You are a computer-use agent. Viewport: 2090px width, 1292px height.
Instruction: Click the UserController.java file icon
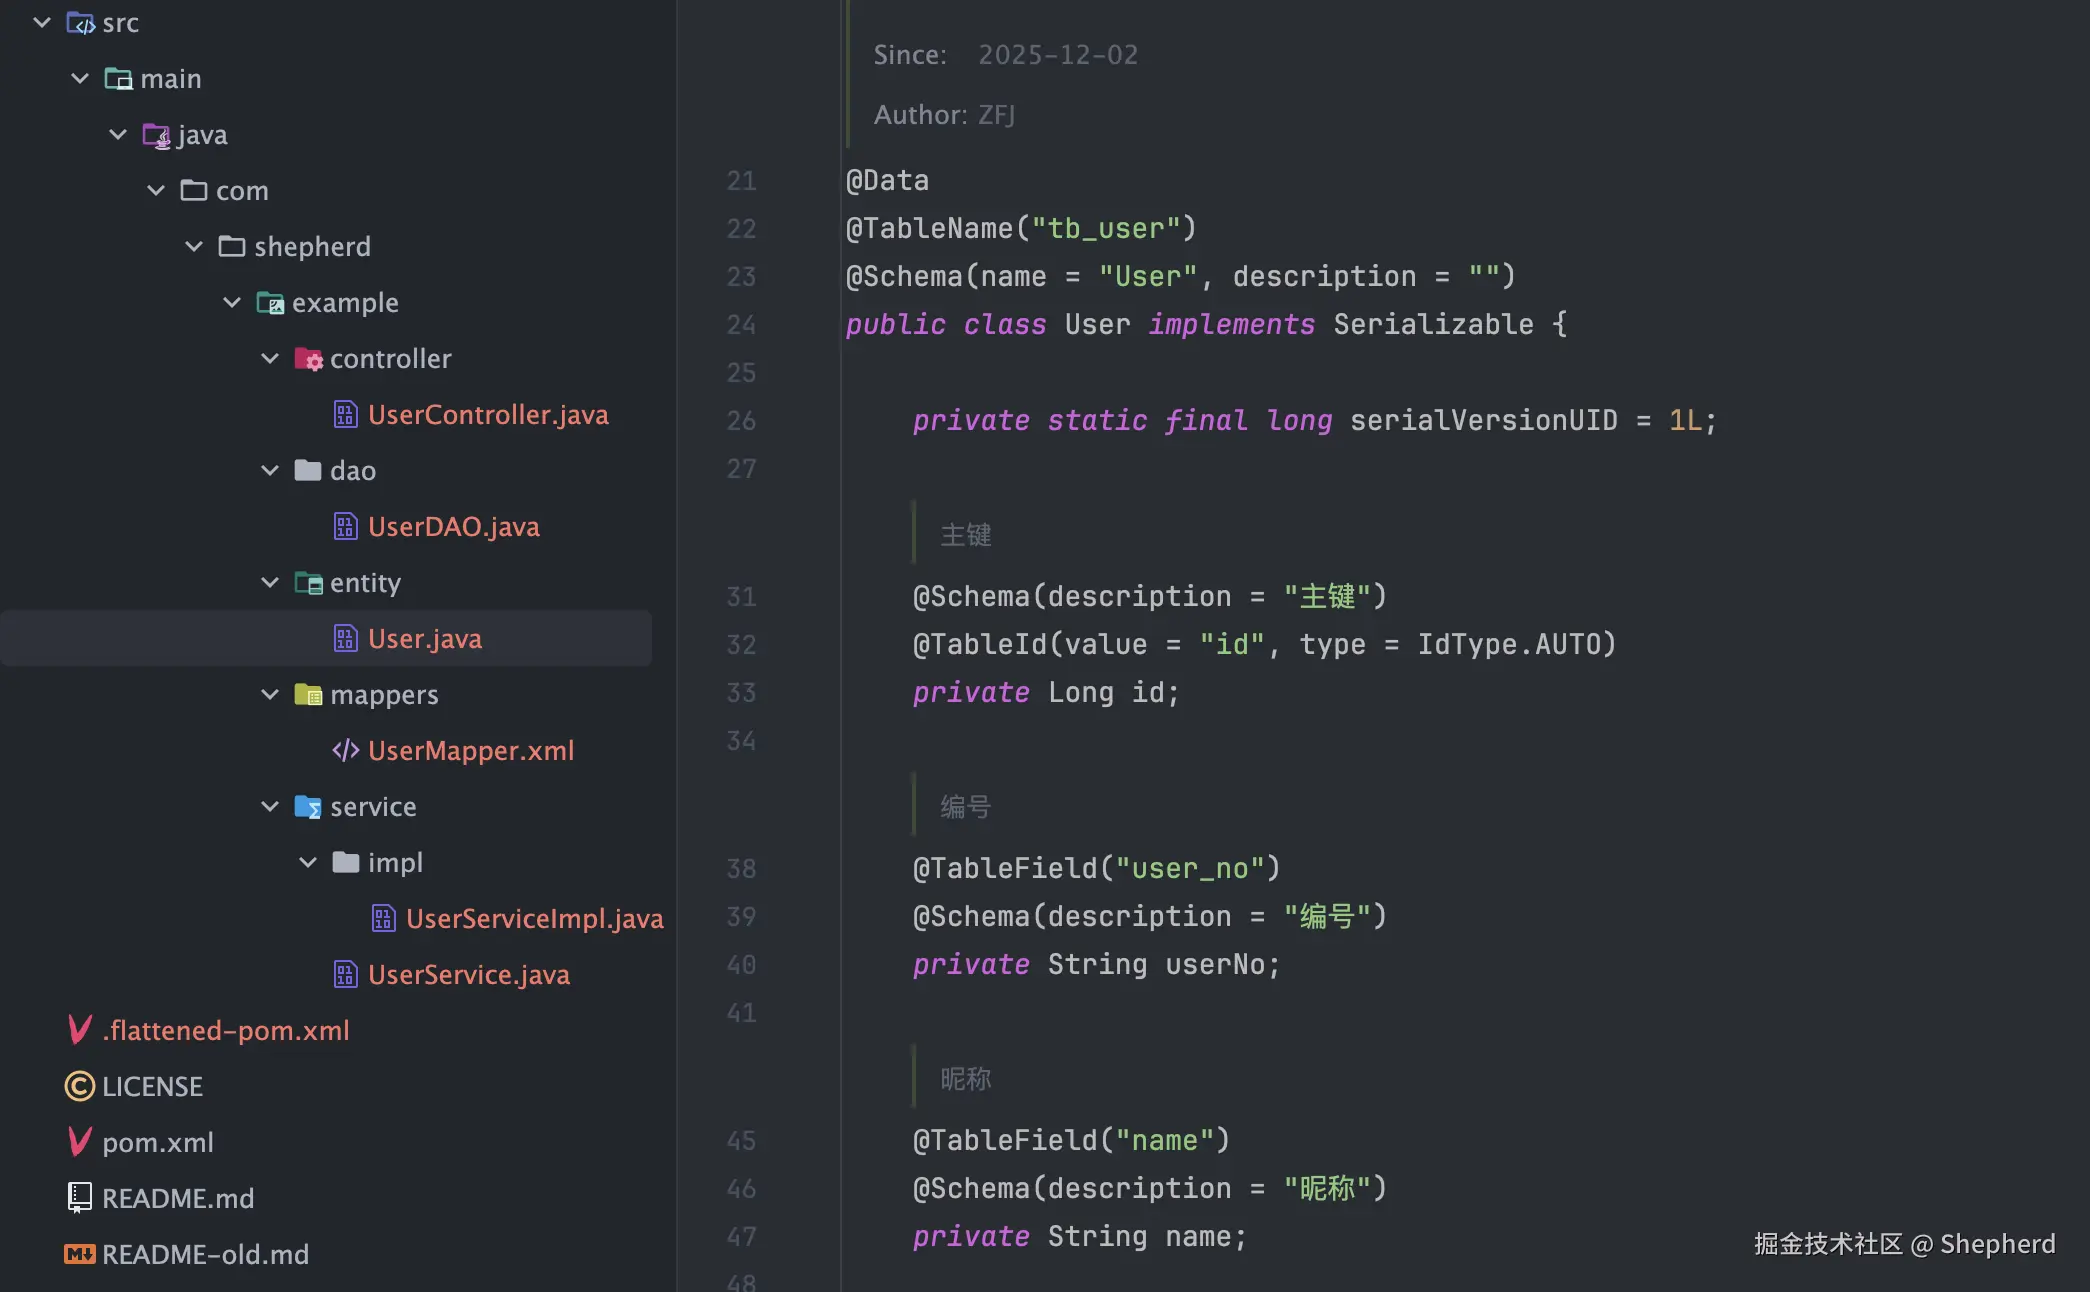[345, 415]
